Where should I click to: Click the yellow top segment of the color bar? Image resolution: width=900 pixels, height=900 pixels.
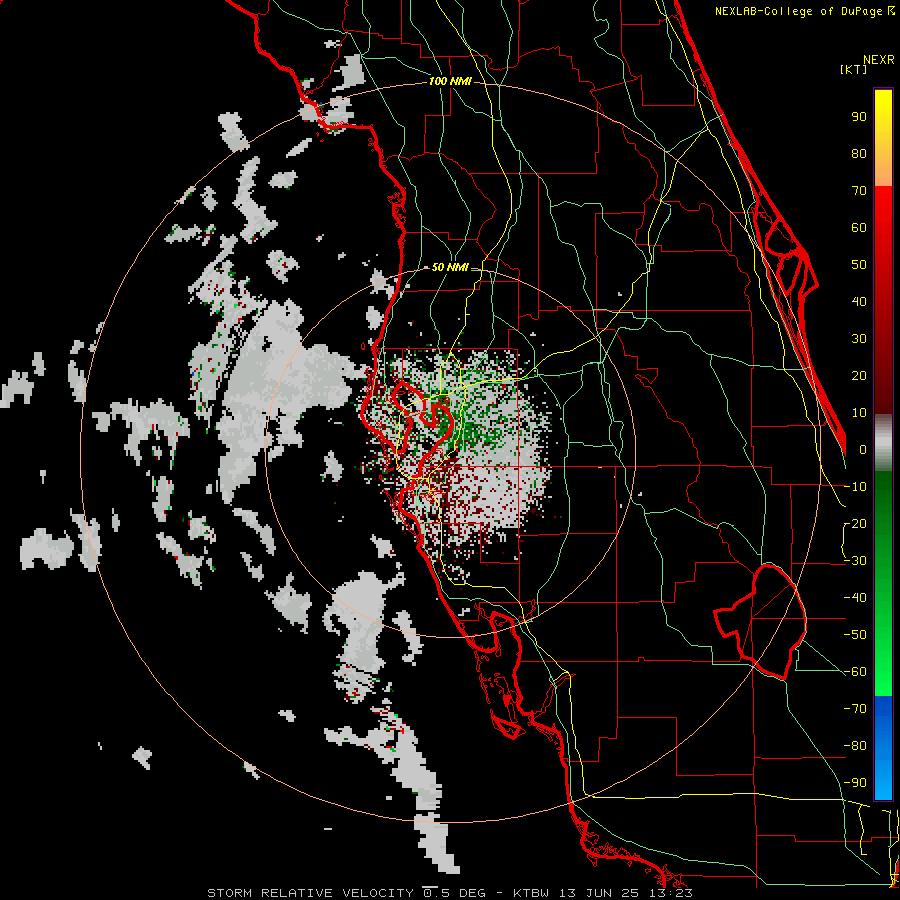883,138
